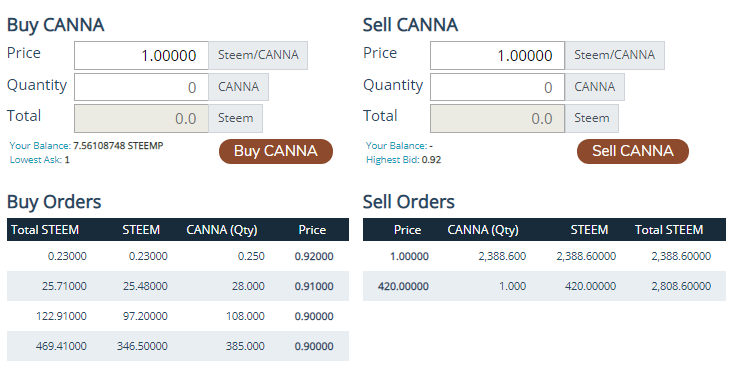Click the Sell CANNA button
Image resolution: width=738 pixels, height=370 pixels.
633,151
